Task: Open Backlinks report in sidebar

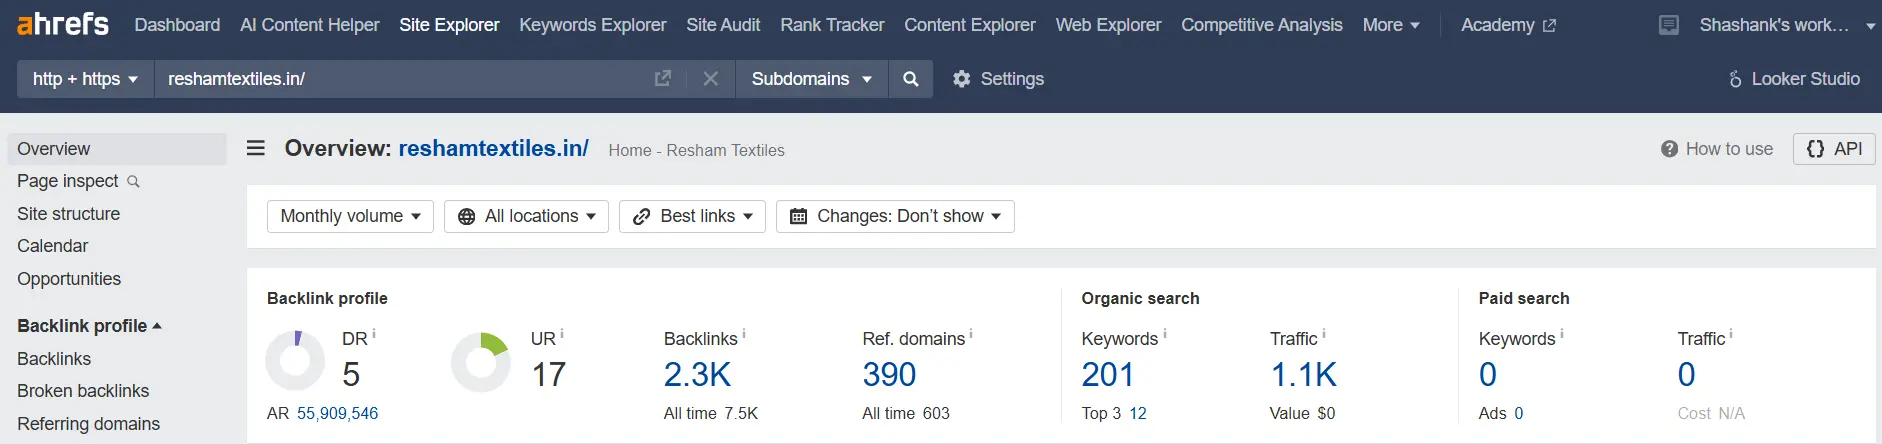Action: click(54, 359)
